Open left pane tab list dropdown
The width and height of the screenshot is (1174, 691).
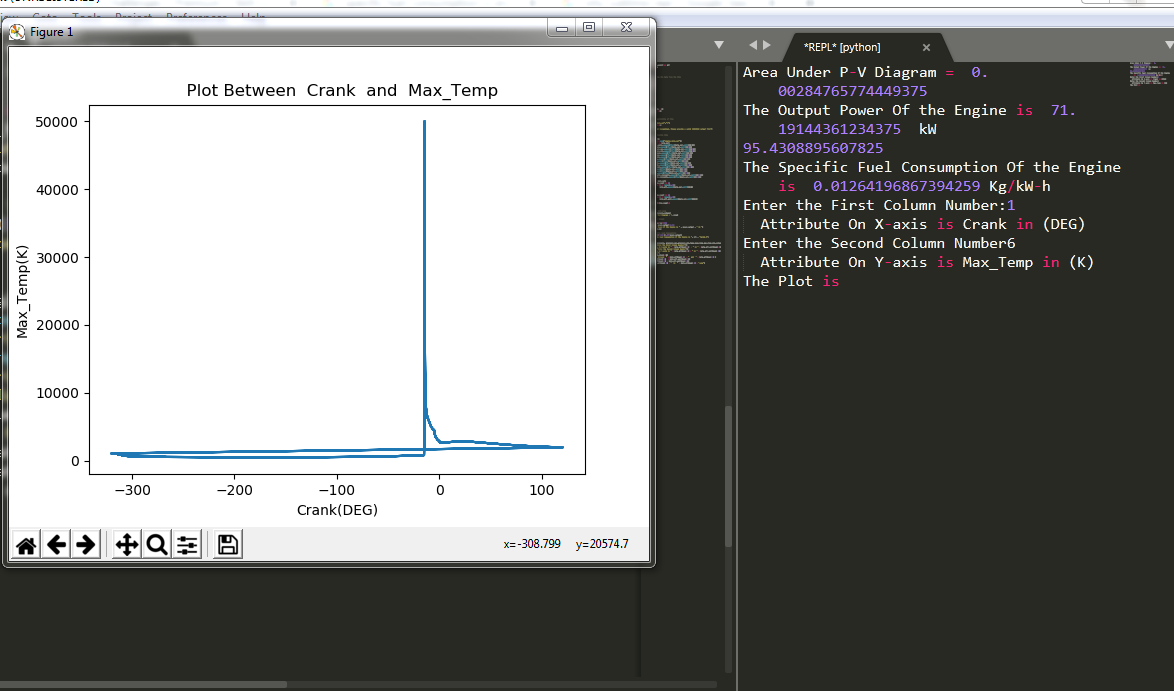click(718, 45)
